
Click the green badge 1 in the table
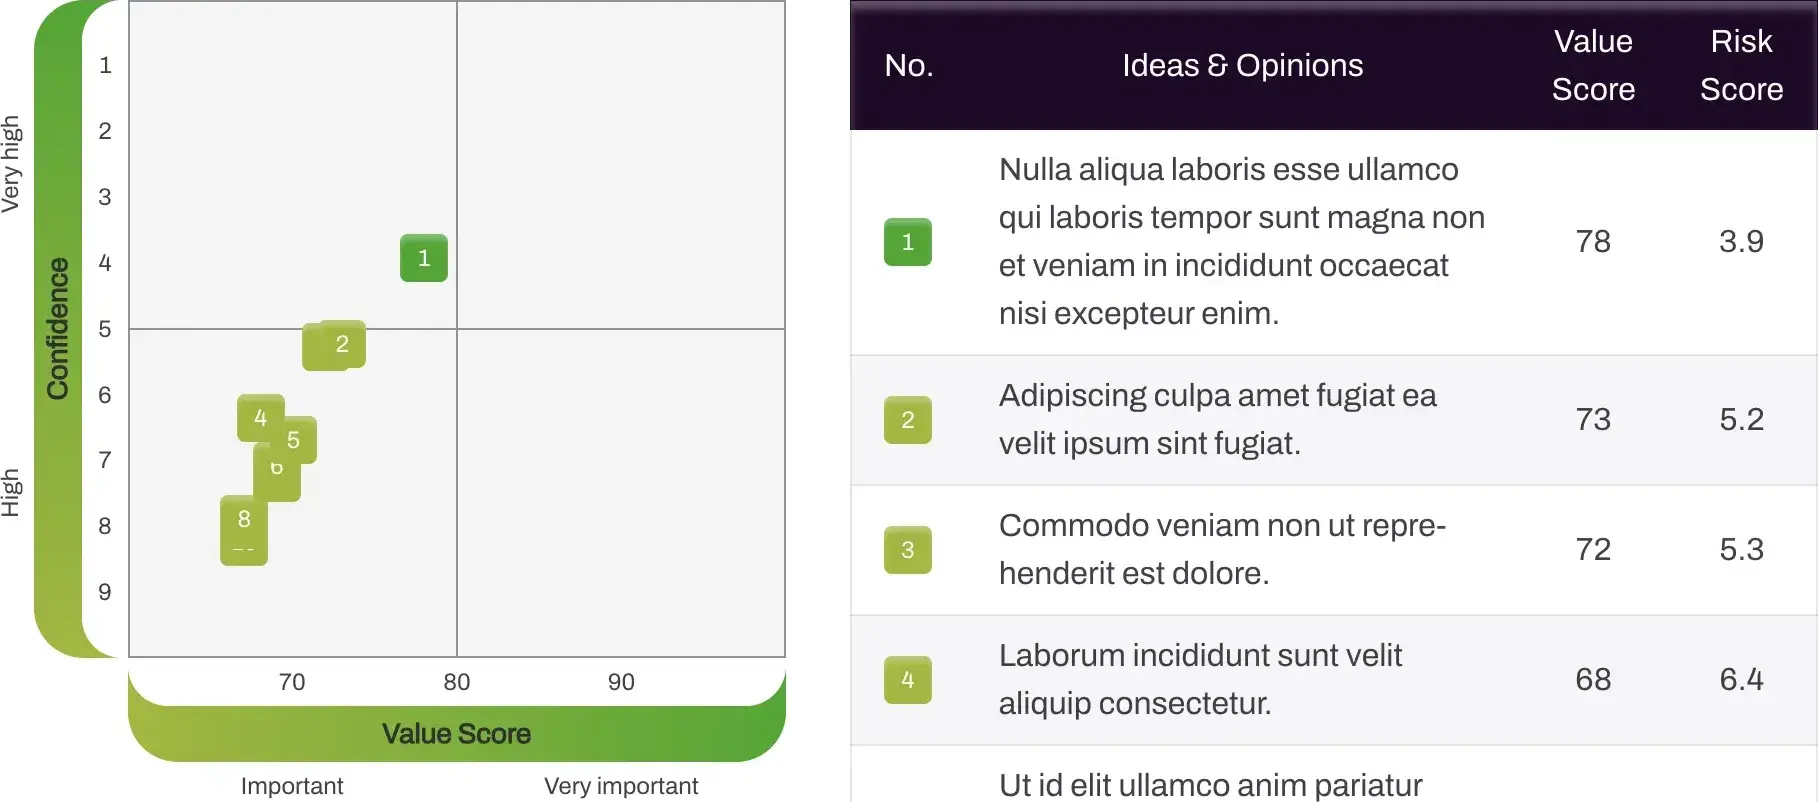[x=908, y=242]
